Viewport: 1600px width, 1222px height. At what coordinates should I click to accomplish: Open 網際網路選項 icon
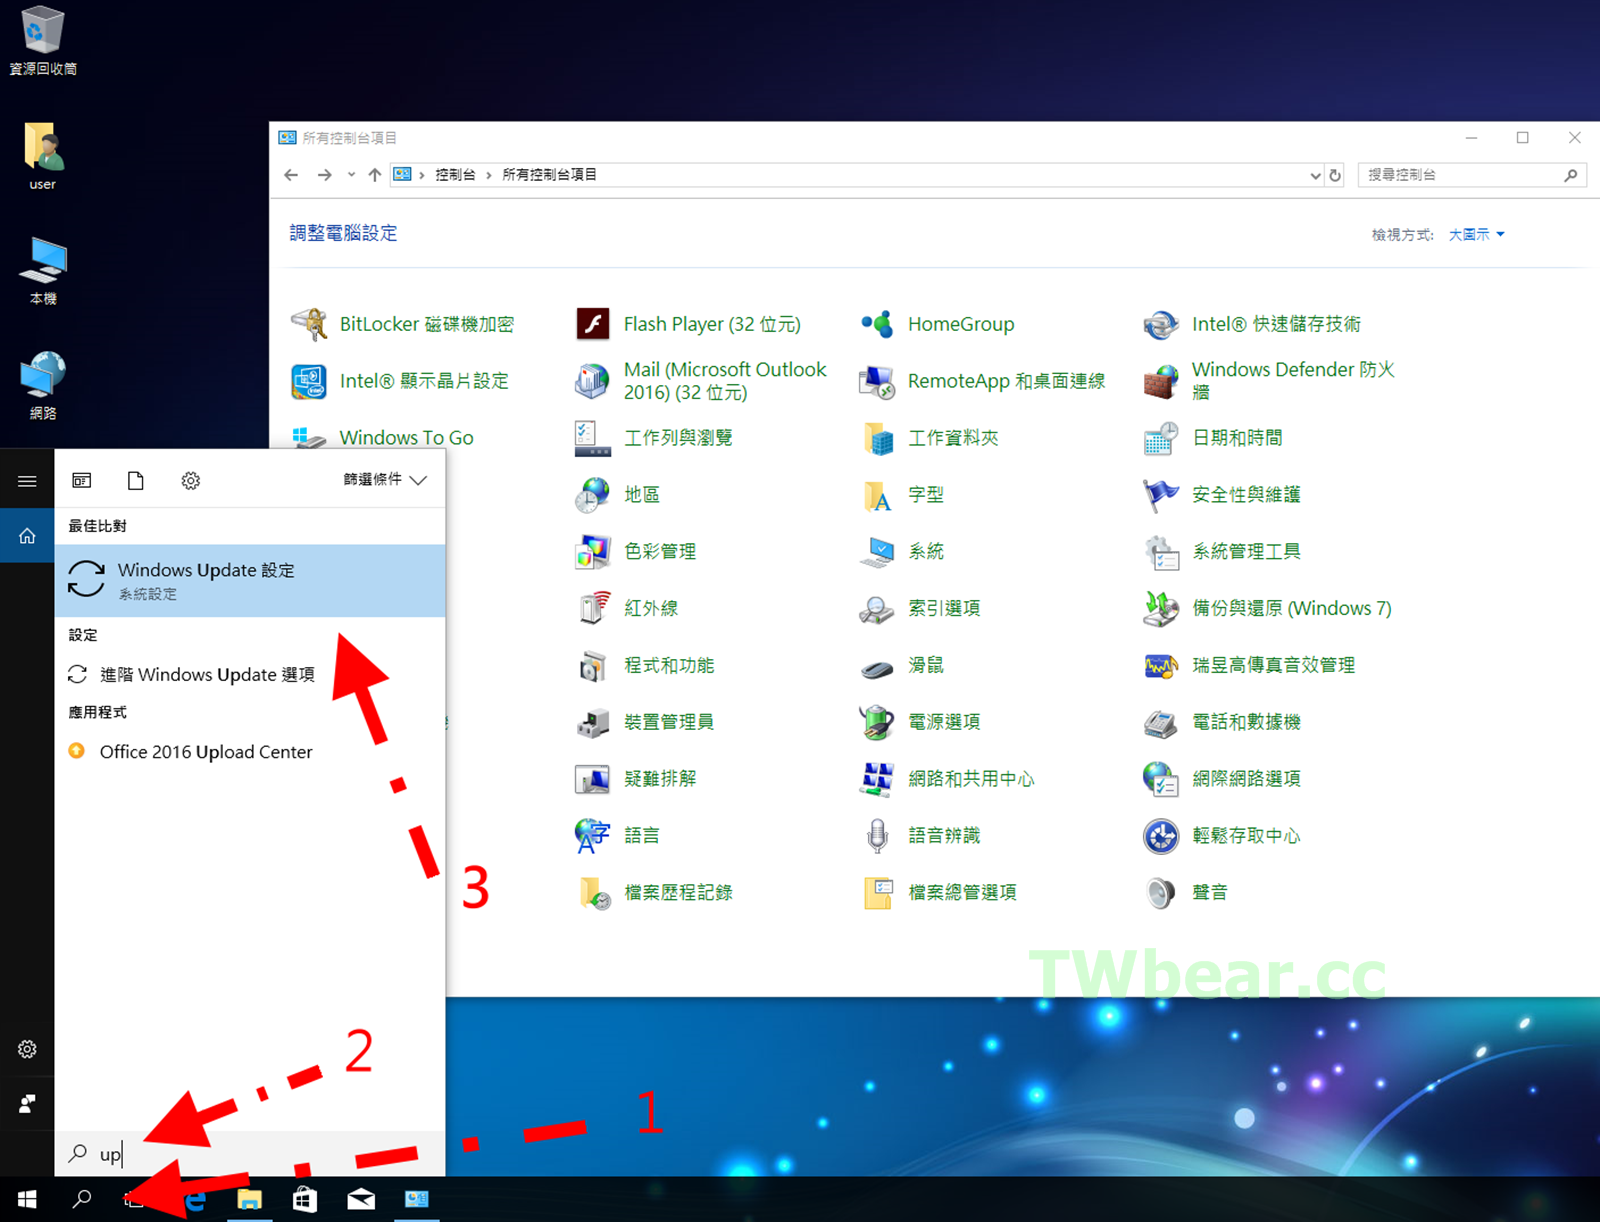(1161, 779)
